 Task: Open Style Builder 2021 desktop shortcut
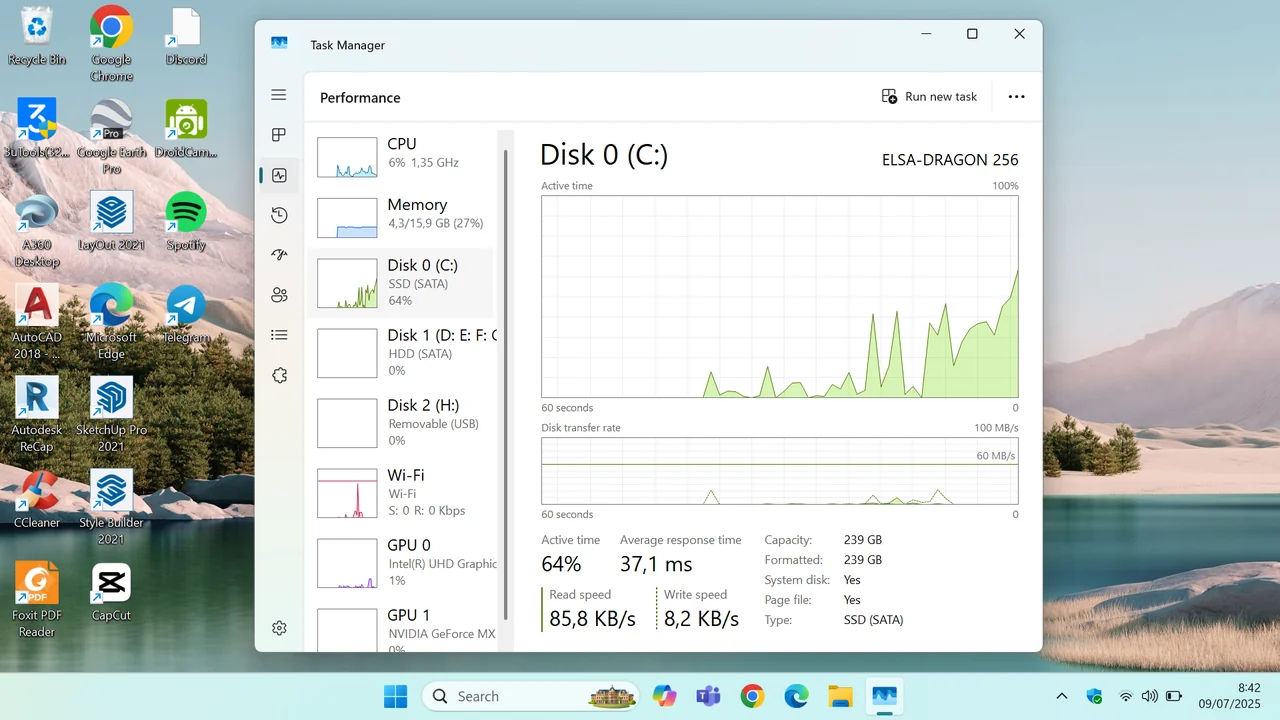[111, 507]
